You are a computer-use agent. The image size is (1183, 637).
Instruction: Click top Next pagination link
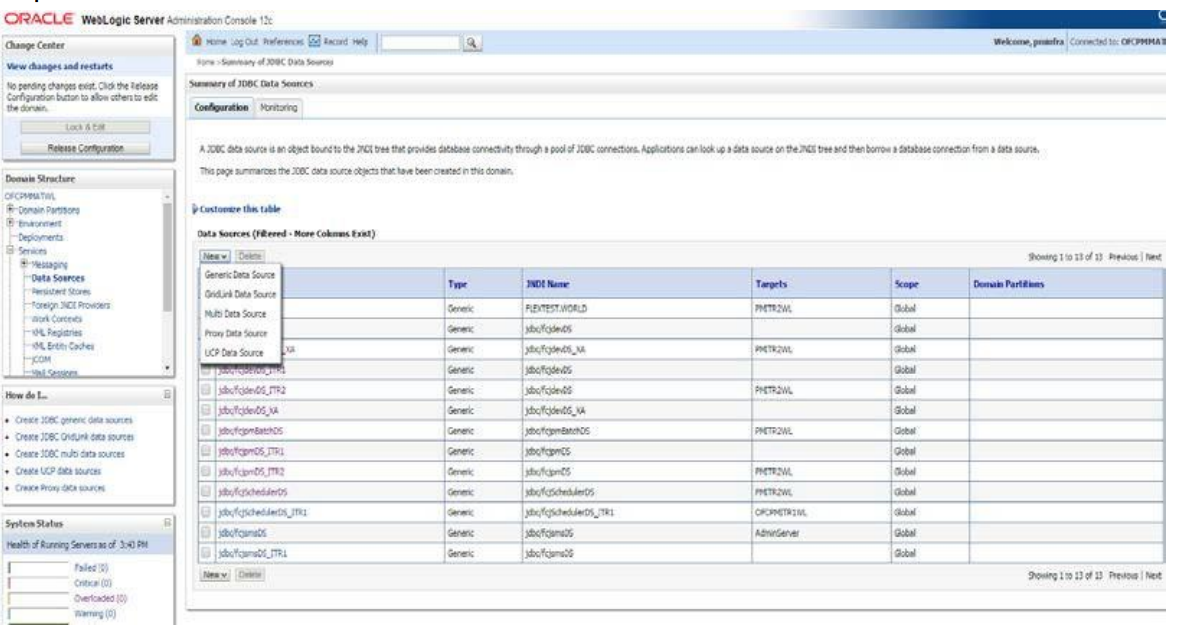tap(1154, 257)
